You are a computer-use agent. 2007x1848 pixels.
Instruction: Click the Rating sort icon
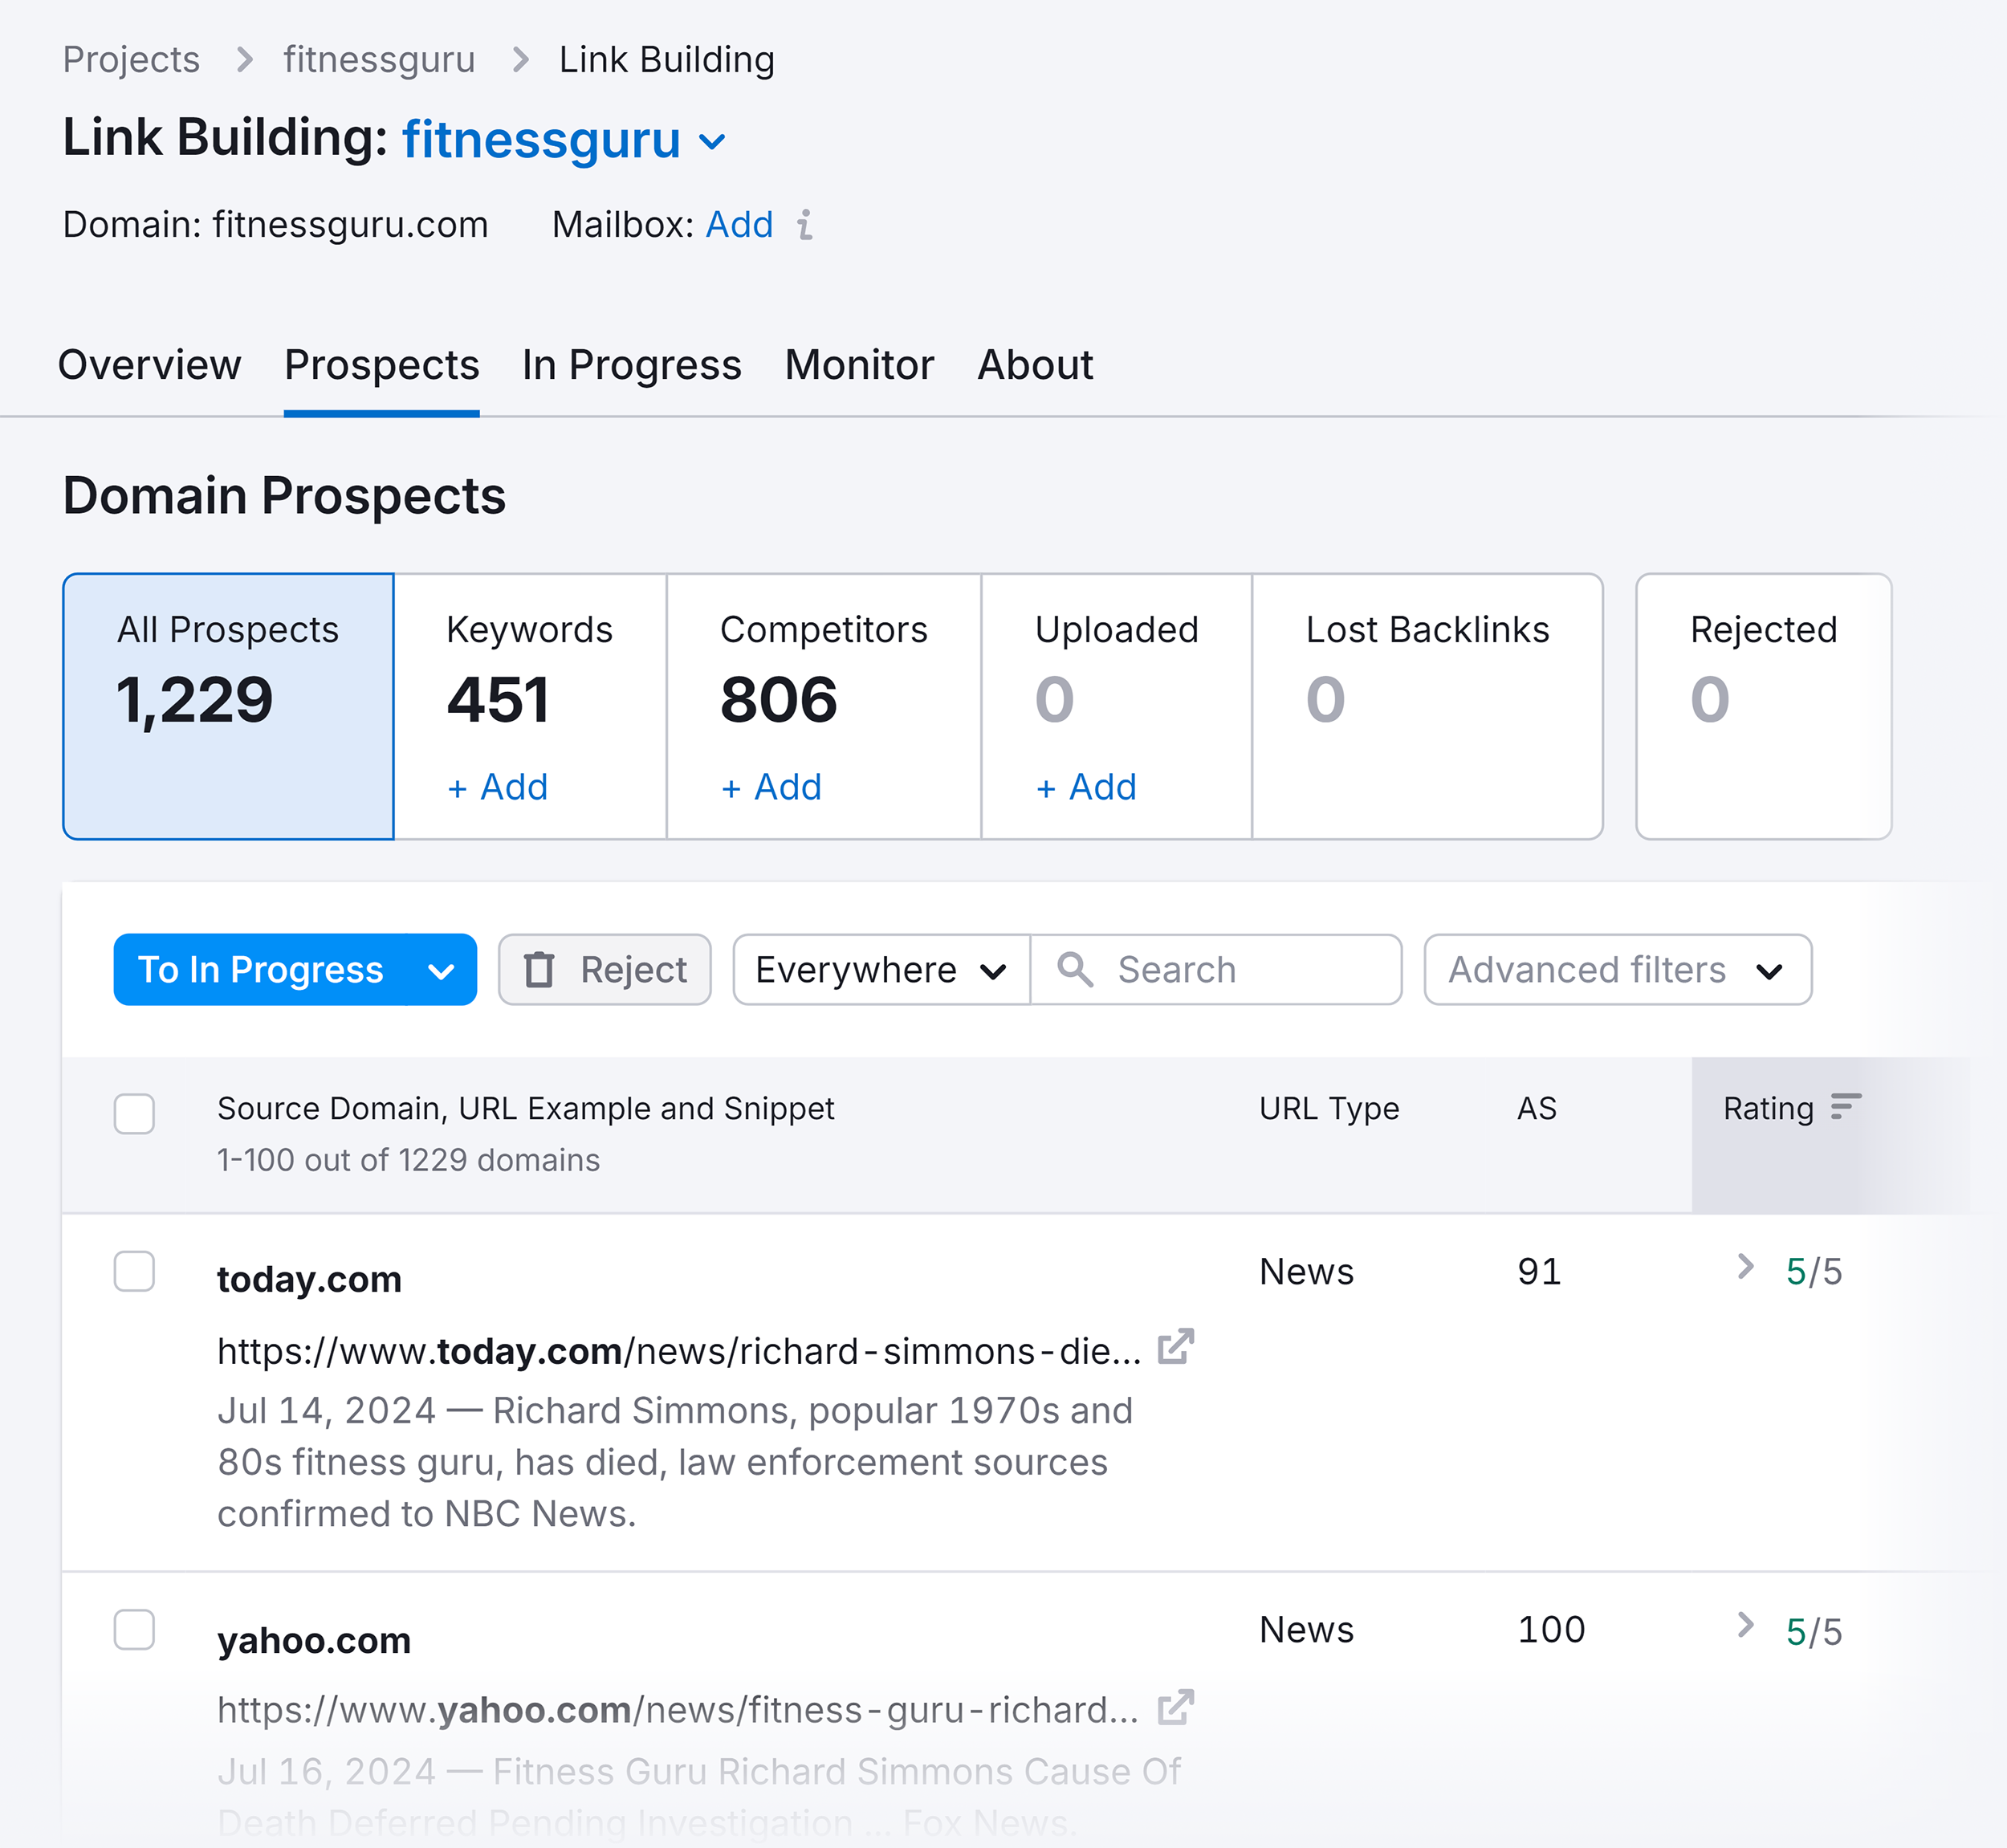[x=1846, y=1106]
